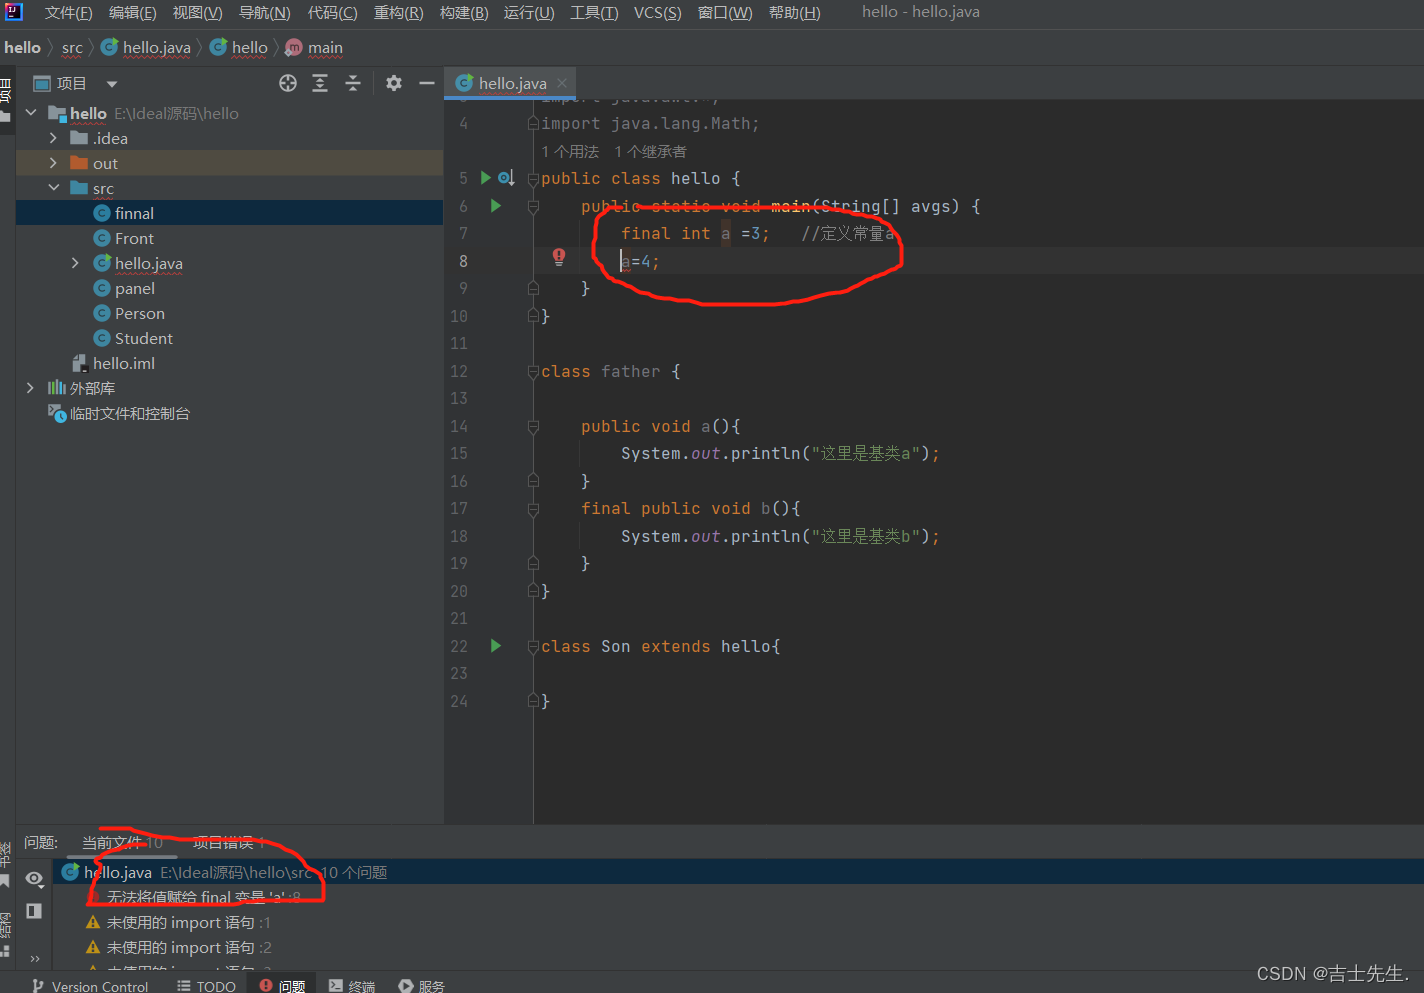Open project panel settings gear
Image resolution: width=1424 pixels, height=993 pixels.
coord(394,83)
